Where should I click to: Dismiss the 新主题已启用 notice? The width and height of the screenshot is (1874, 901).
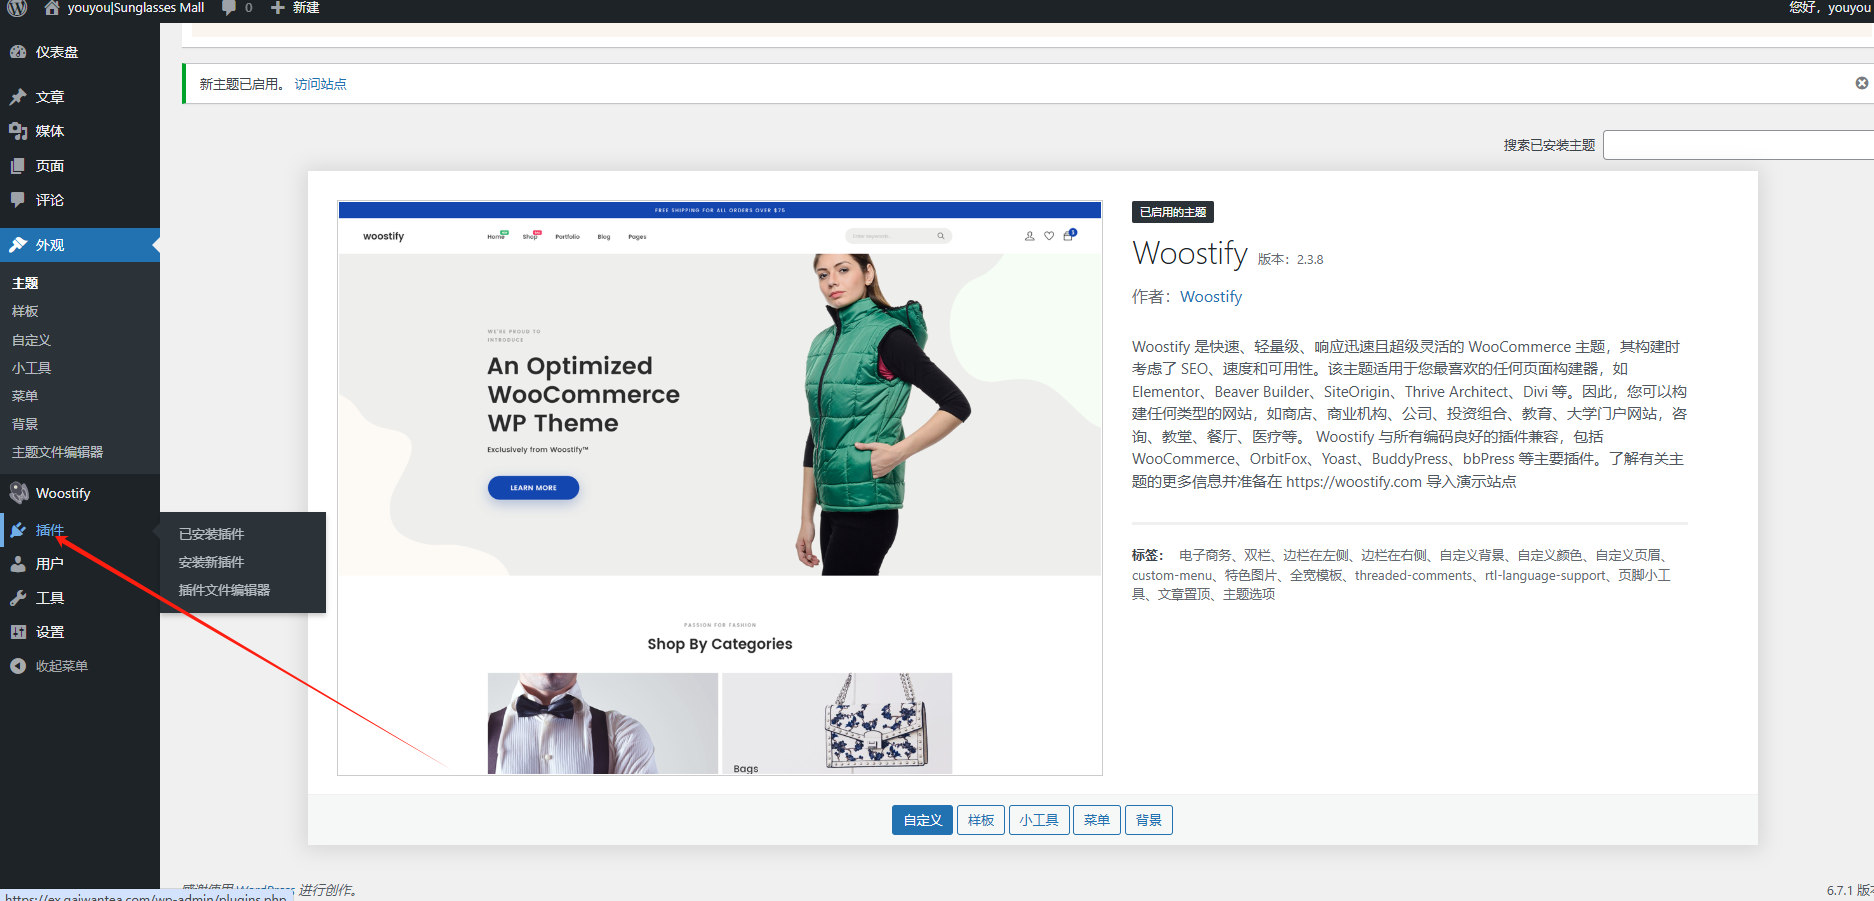(x=1861, y=83)
